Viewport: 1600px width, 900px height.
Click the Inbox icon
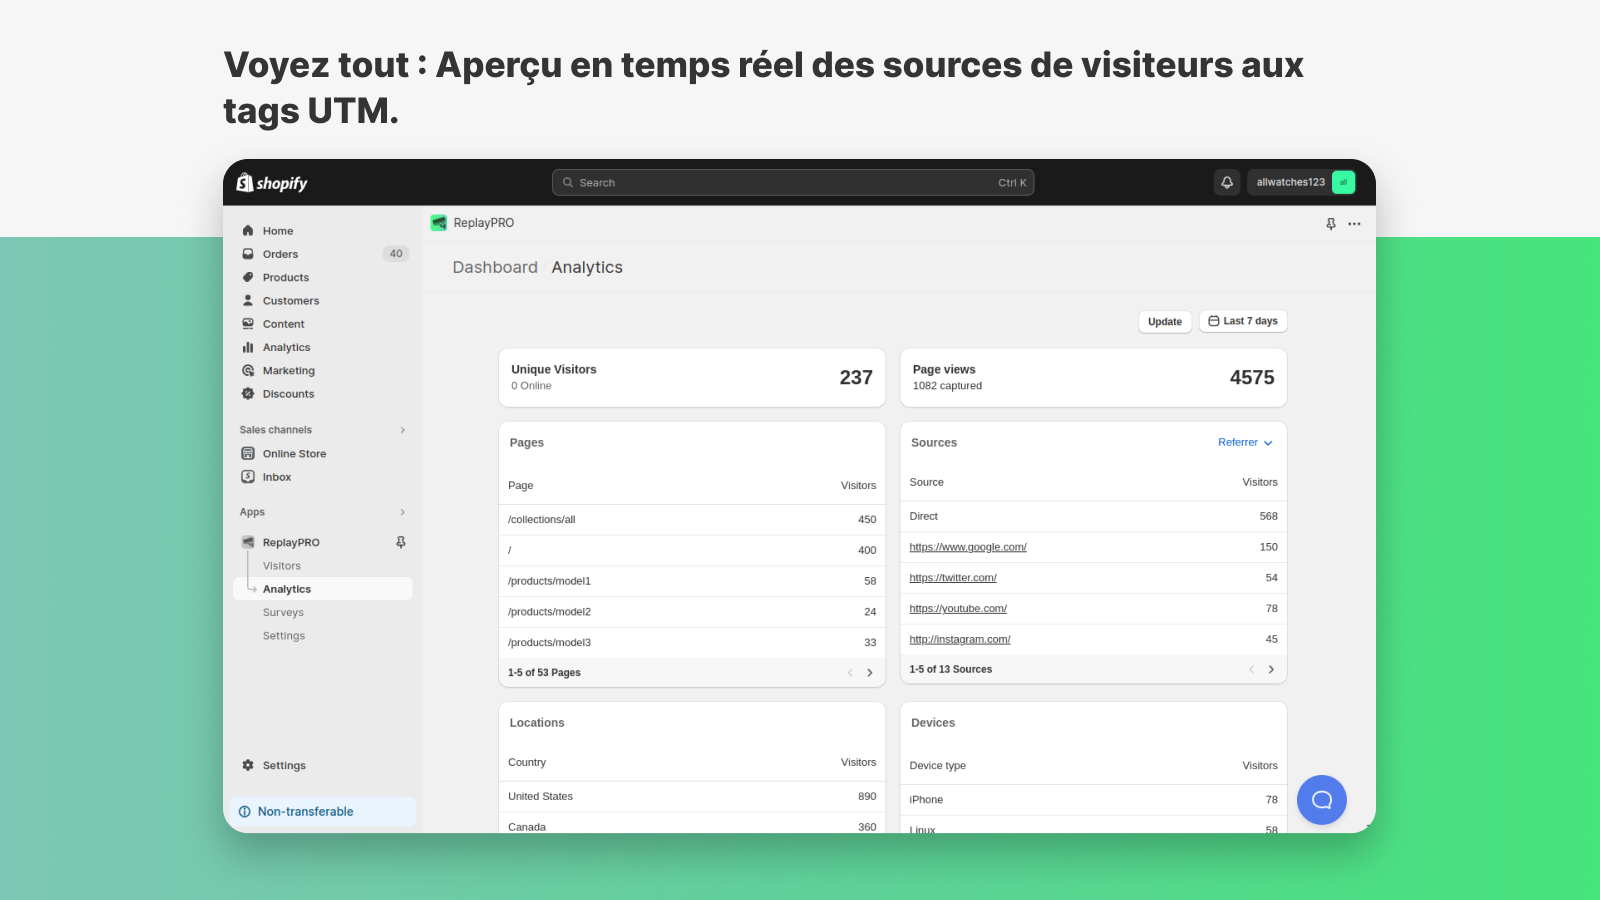(x=248, y=477)
